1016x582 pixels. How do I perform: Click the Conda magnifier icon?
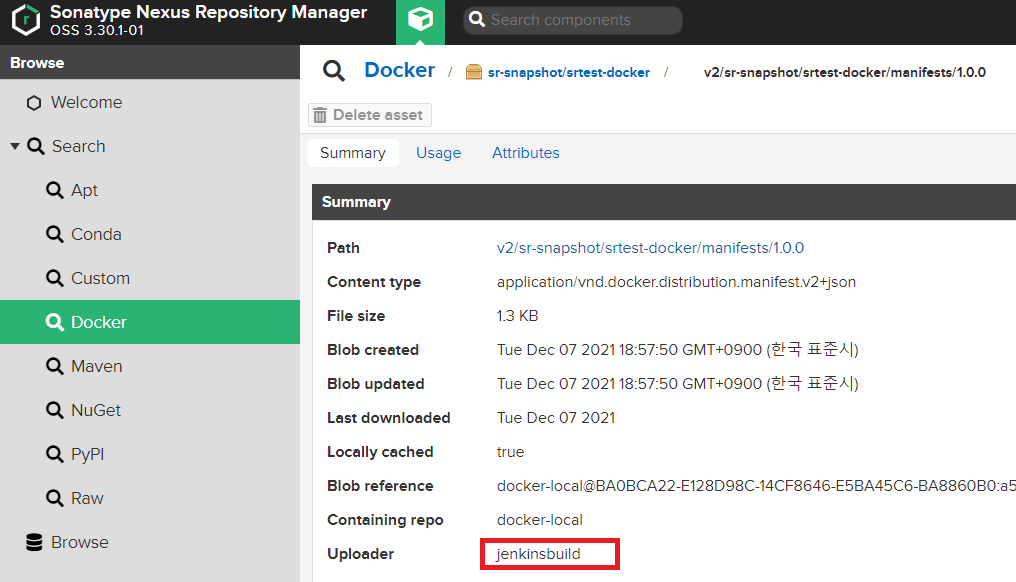pos(55,235)
